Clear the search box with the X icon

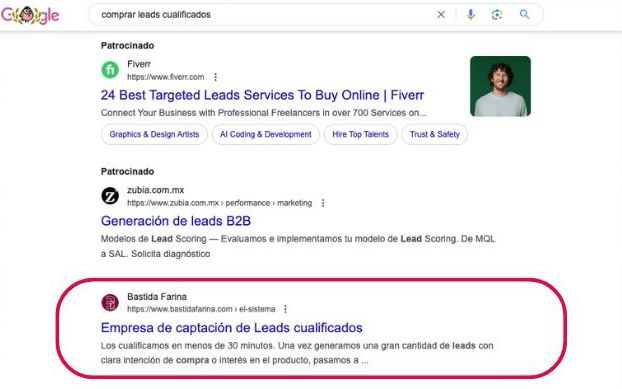[441, 15]
